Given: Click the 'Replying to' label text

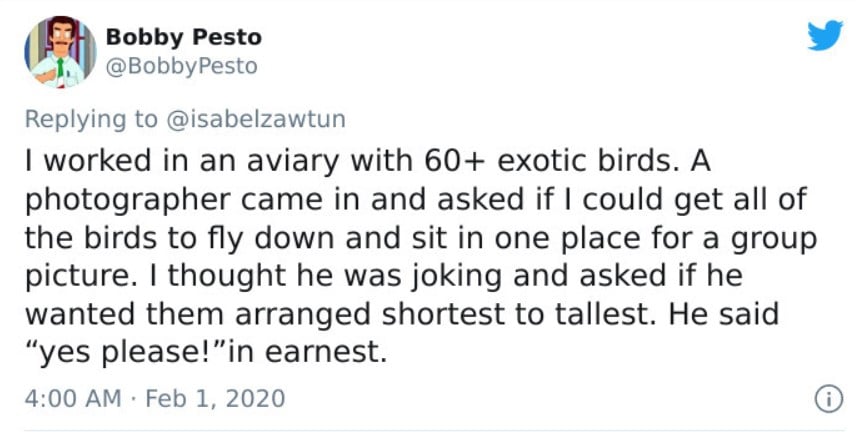Looking at the screenshot, I should [x=91, y=119].
